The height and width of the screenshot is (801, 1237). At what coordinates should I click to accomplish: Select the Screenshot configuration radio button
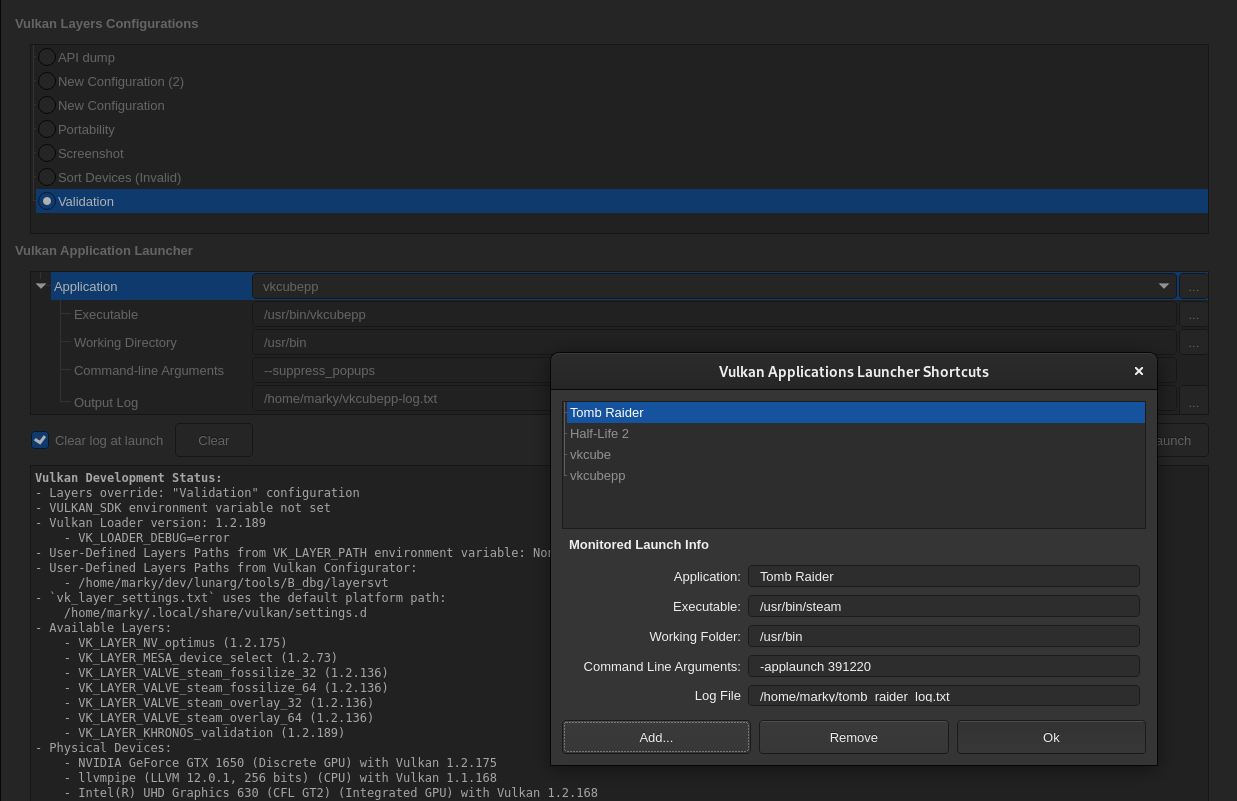click(x=47, y=153)
